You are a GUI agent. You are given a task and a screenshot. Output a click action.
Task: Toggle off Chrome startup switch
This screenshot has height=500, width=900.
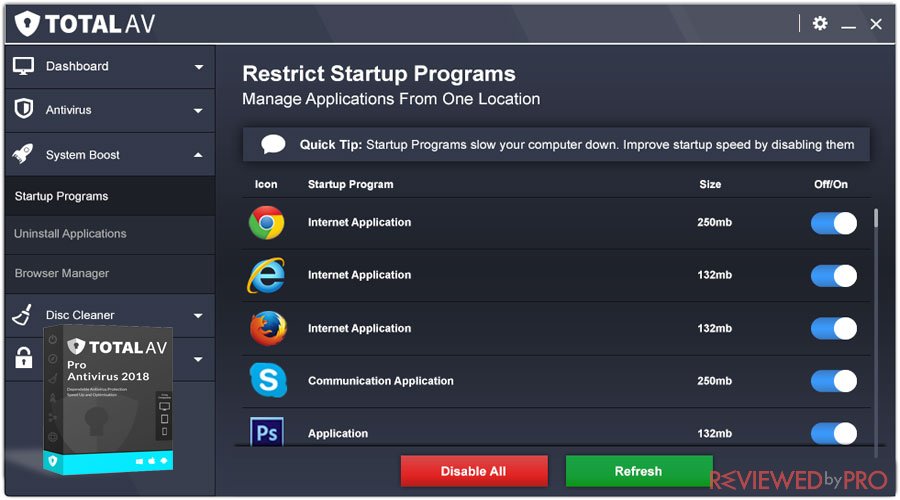point(833,223)
